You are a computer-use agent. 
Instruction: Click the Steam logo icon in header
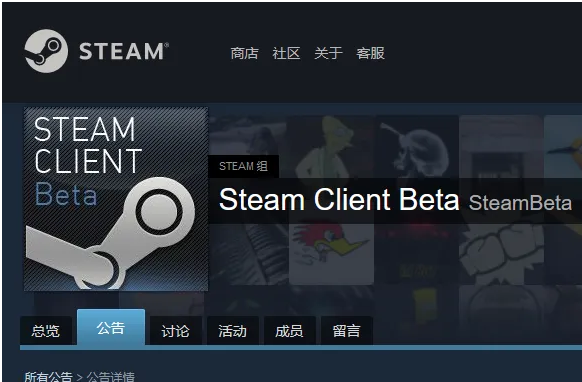point(46,51)
